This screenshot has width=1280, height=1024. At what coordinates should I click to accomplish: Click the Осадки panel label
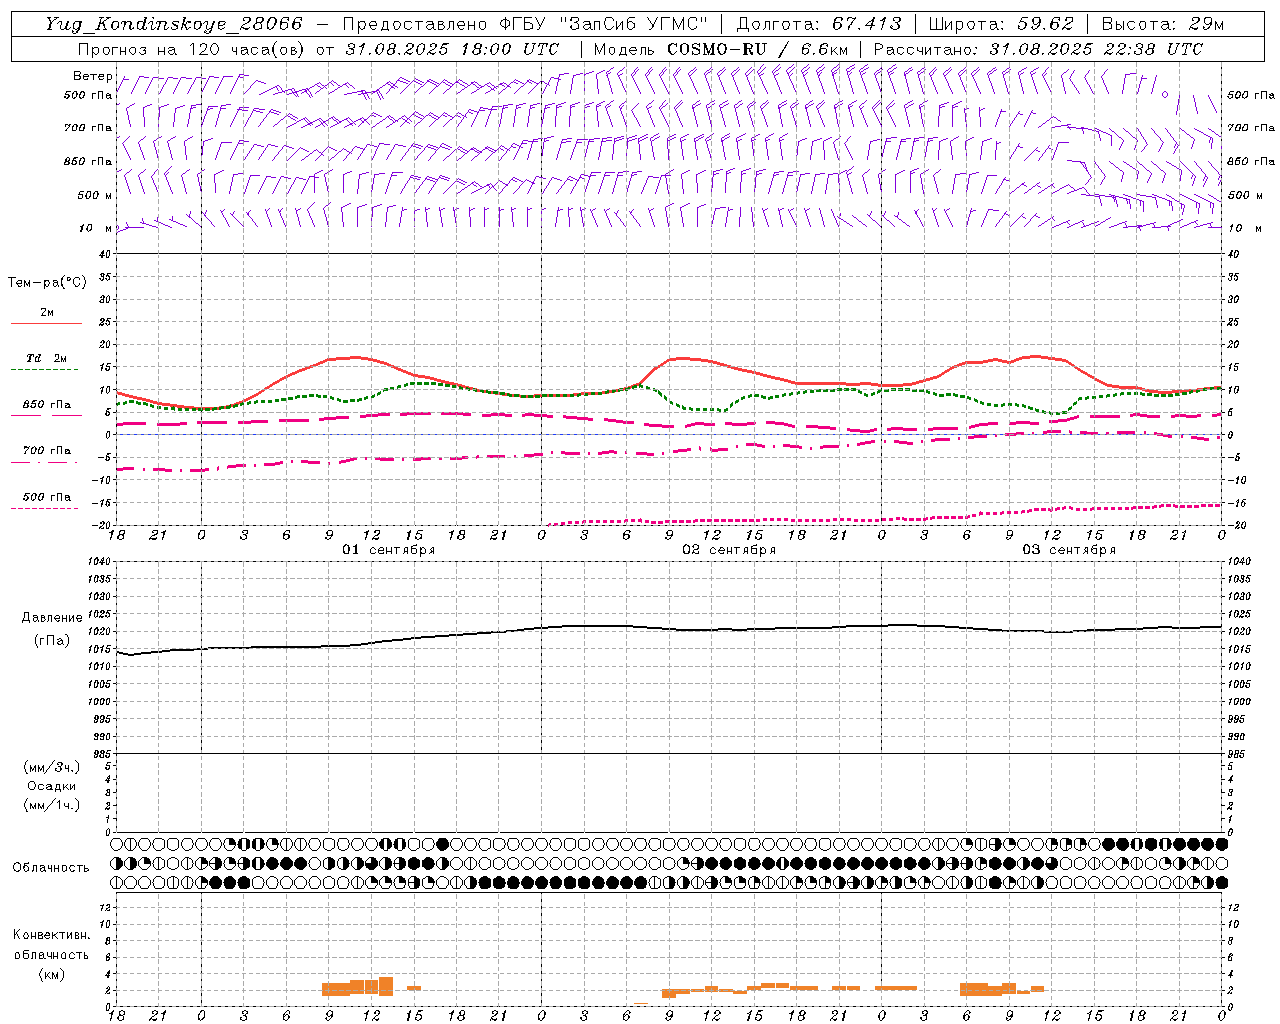point(52,786)
